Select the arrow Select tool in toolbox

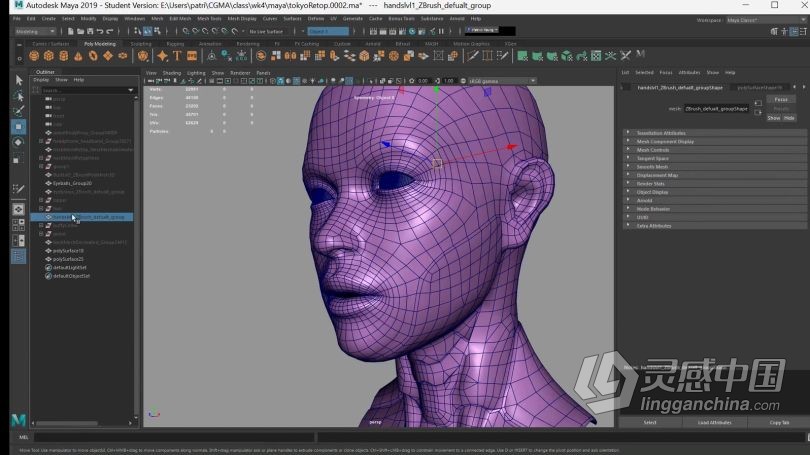tap(19, 81)
